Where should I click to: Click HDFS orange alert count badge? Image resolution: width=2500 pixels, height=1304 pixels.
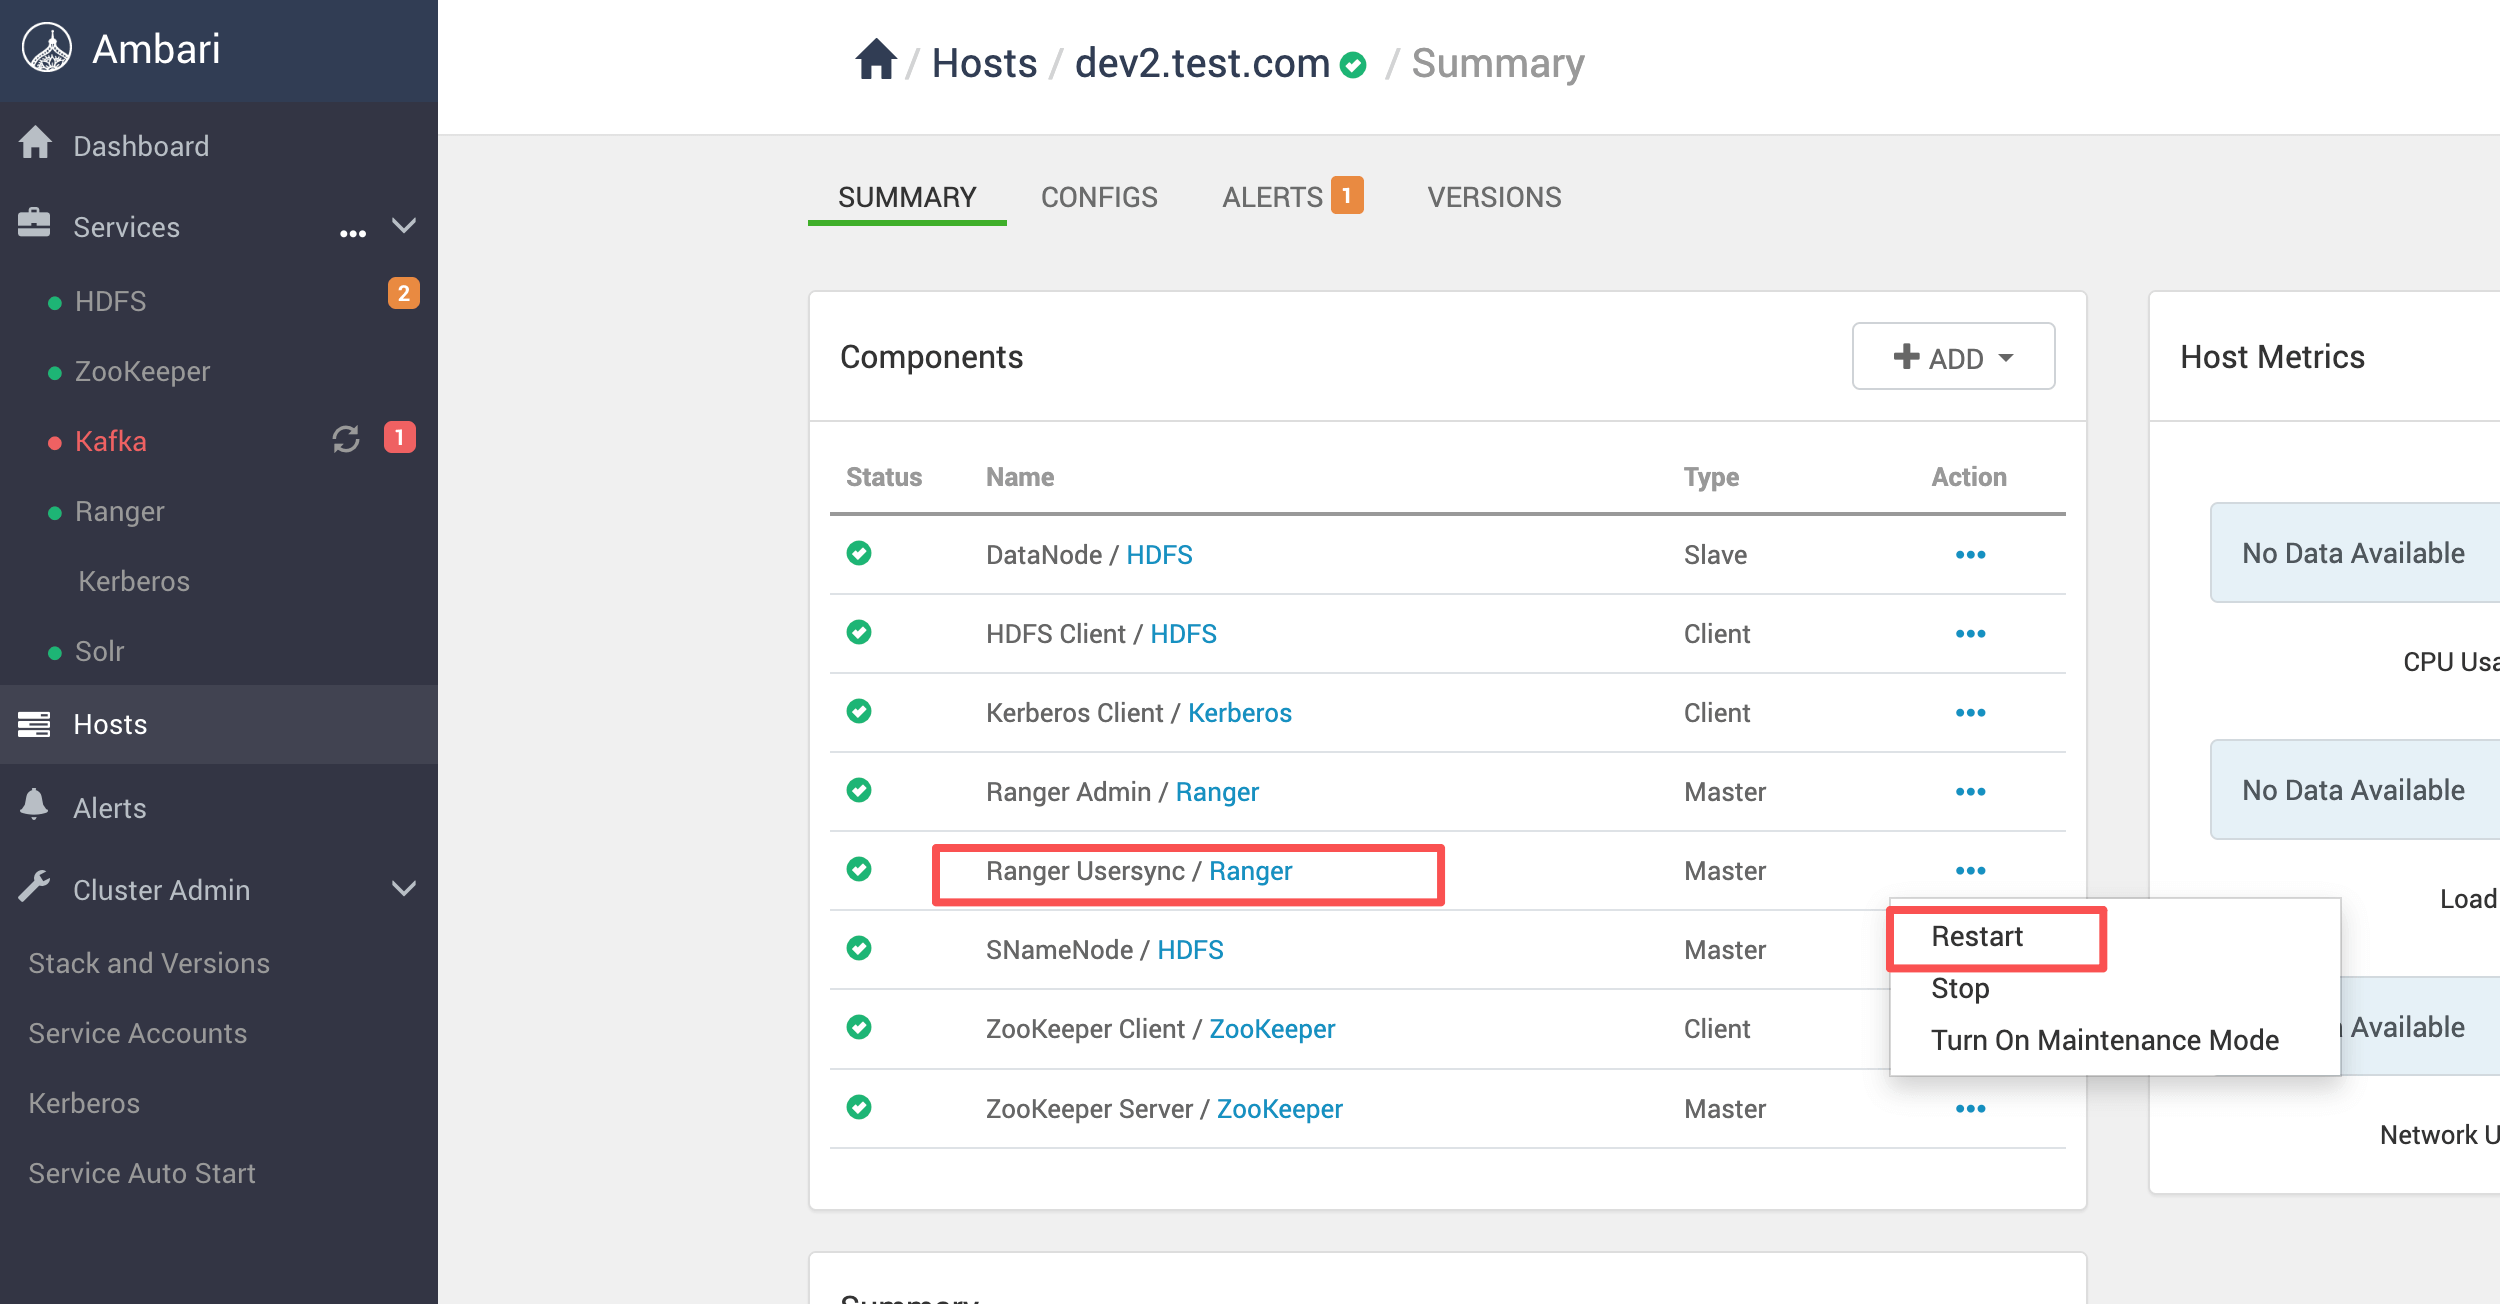[x=403, y=294]
